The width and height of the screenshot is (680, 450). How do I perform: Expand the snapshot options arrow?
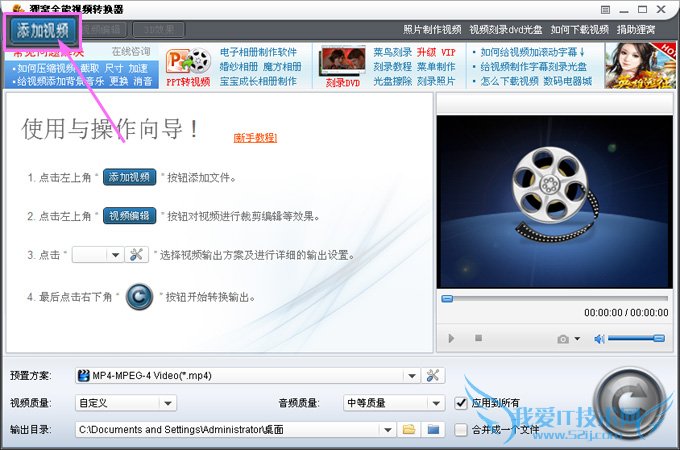(577, 339)
